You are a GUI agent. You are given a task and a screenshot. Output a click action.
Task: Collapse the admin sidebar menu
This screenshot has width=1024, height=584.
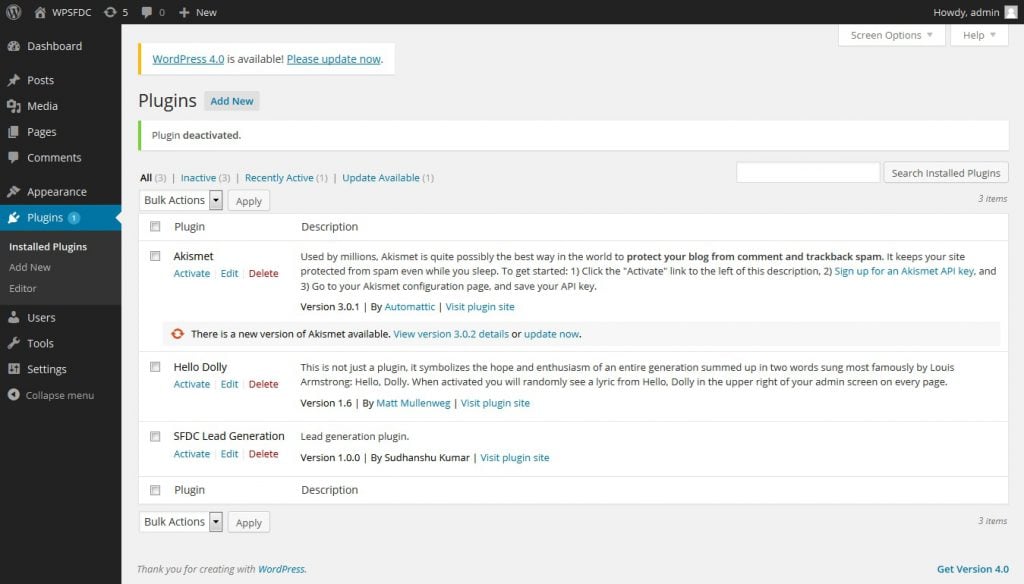[14, 395]
